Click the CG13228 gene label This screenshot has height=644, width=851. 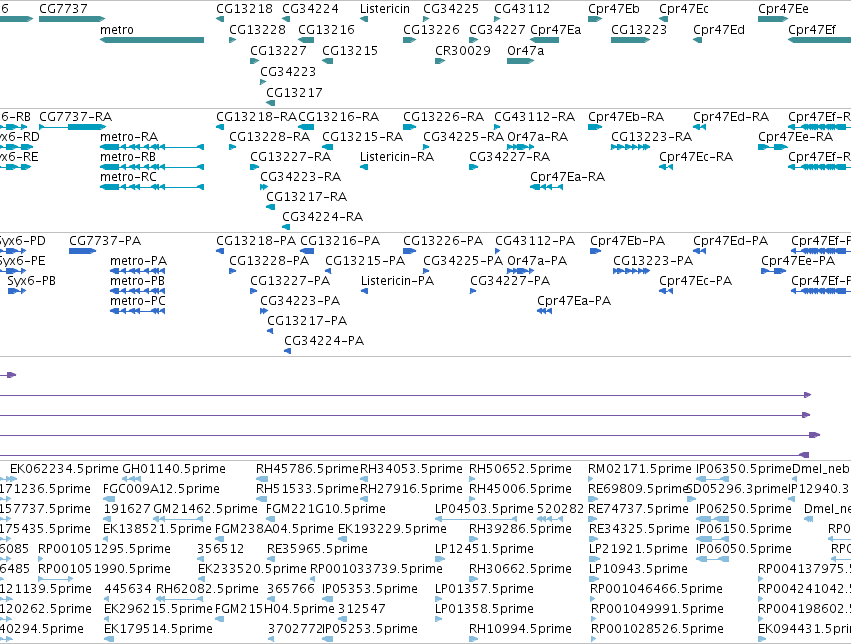click(x=257, y=30)
